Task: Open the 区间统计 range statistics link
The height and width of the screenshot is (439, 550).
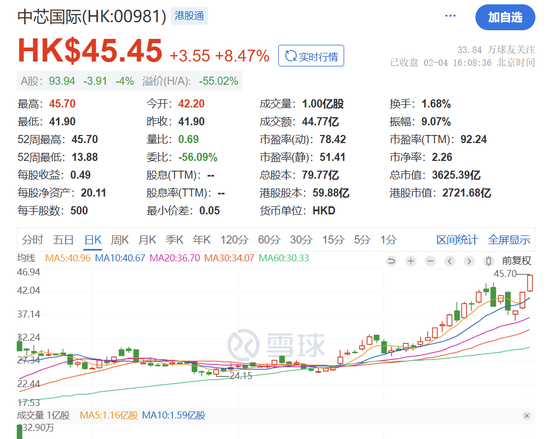Action: (457, 240)
